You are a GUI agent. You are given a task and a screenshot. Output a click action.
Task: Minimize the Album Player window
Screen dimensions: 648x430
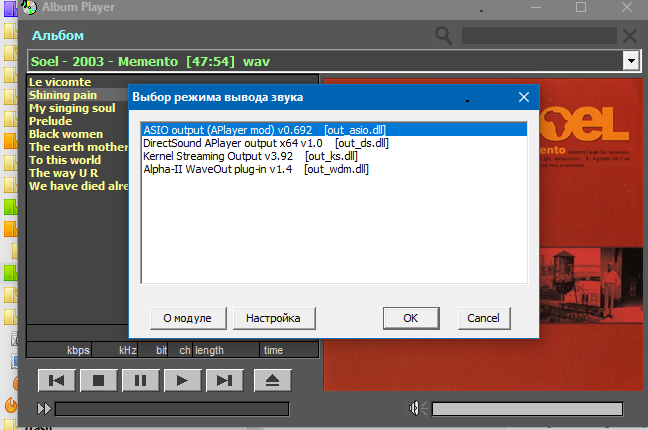point(536,7)
